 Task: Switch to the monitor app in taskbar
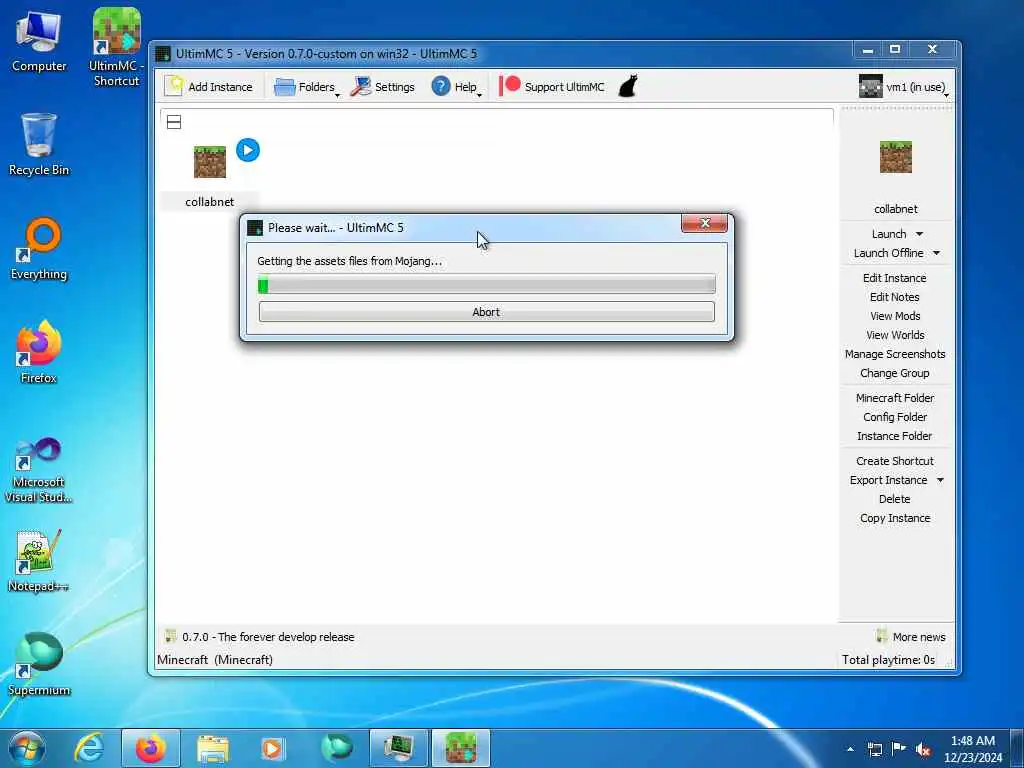(x=398, y=748)
